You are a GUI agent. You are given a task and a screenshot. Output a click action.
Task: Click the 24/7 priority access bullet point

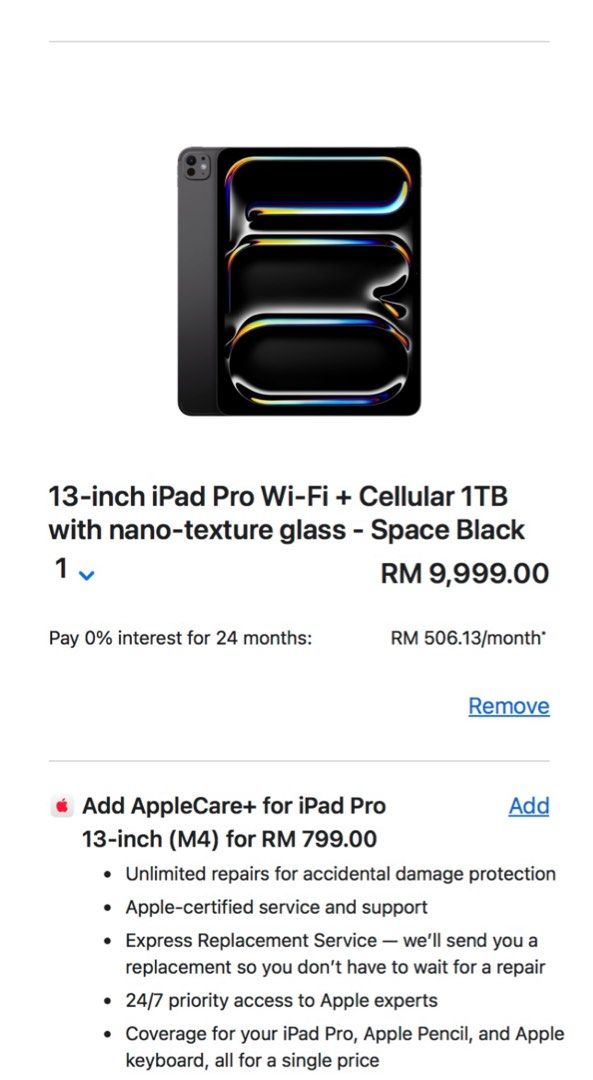click(x=282, y=999)
